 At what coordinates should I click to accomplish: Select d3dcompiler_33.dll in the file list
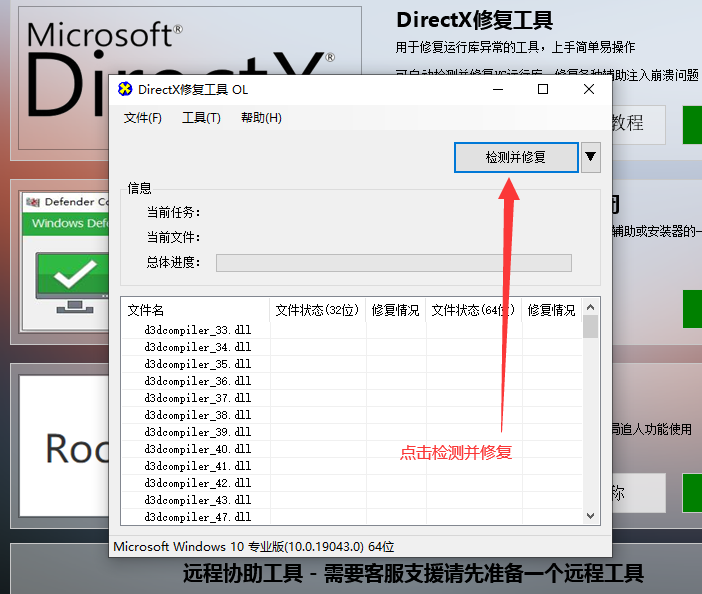click(x=198, y=330)
